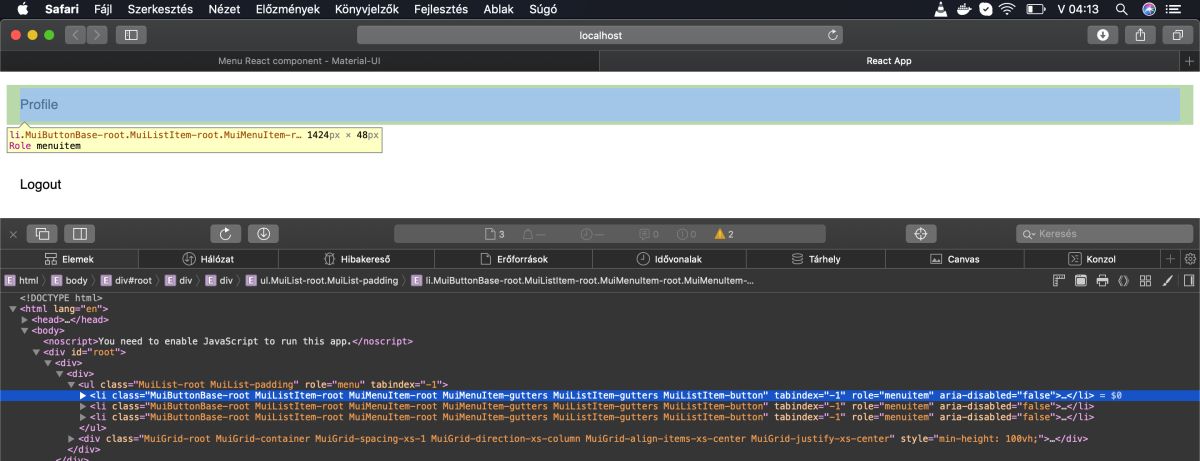Select the React App browser tab
This screenshot has width=1200, height=461.
[889, 61]
